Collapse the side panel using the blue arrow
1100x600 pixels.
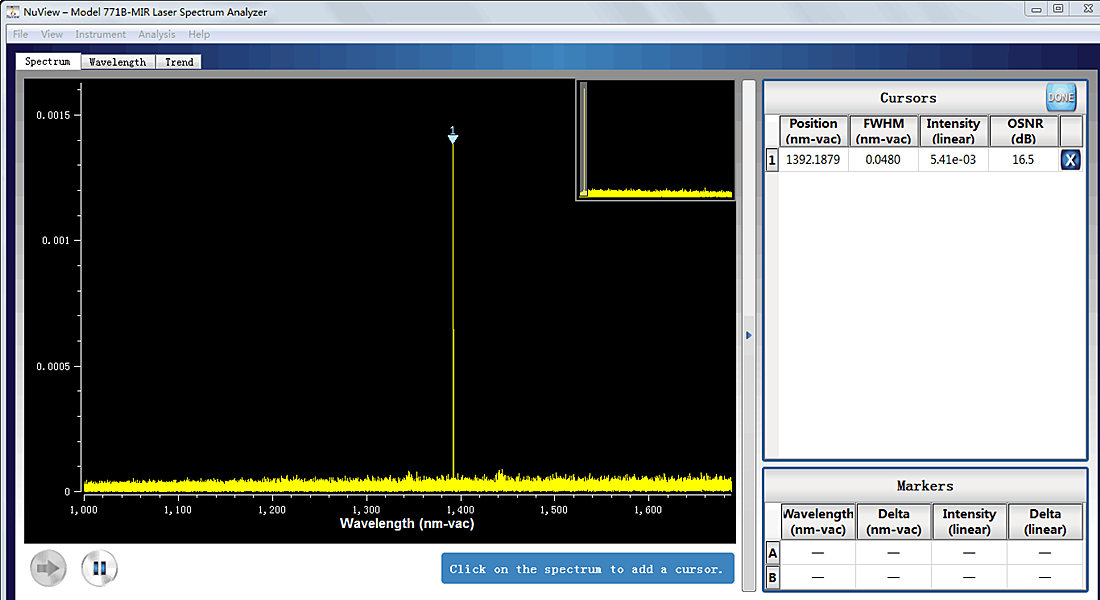[x=749, y=336]
